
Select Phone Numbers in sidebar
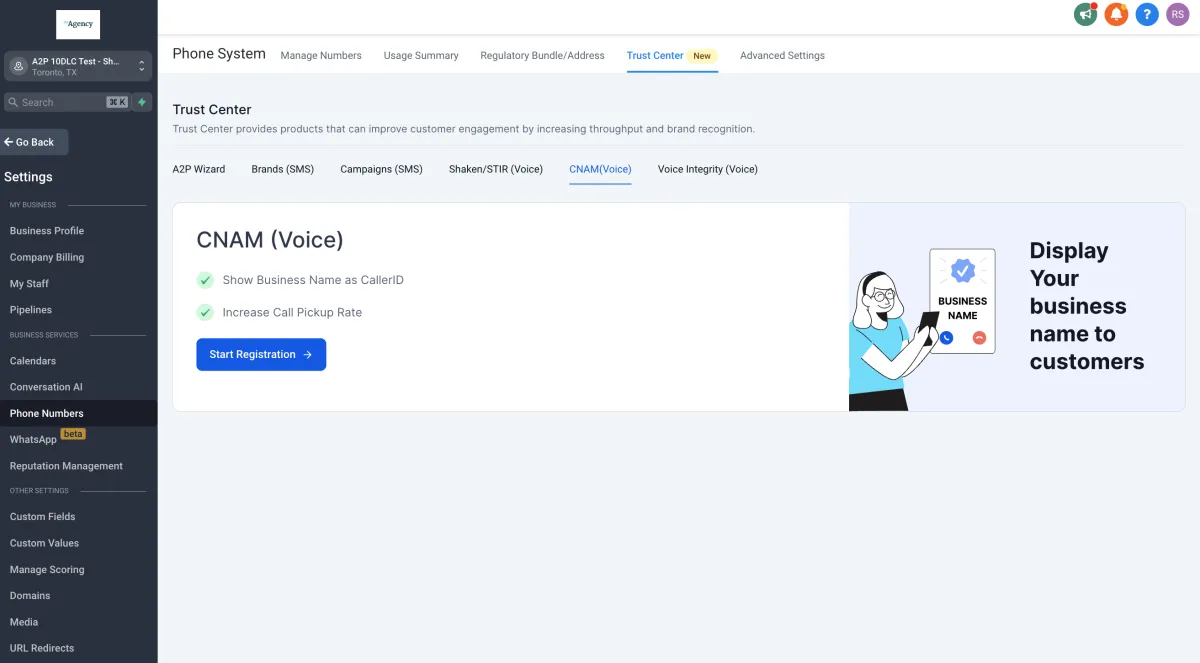(78, 413)
